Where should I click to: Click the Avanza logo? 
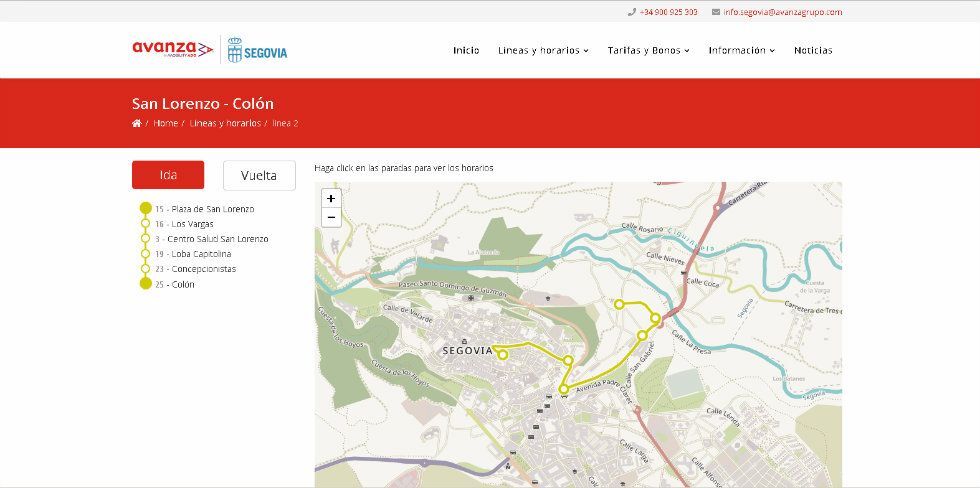pyautogui.click(x=172, y=49)
